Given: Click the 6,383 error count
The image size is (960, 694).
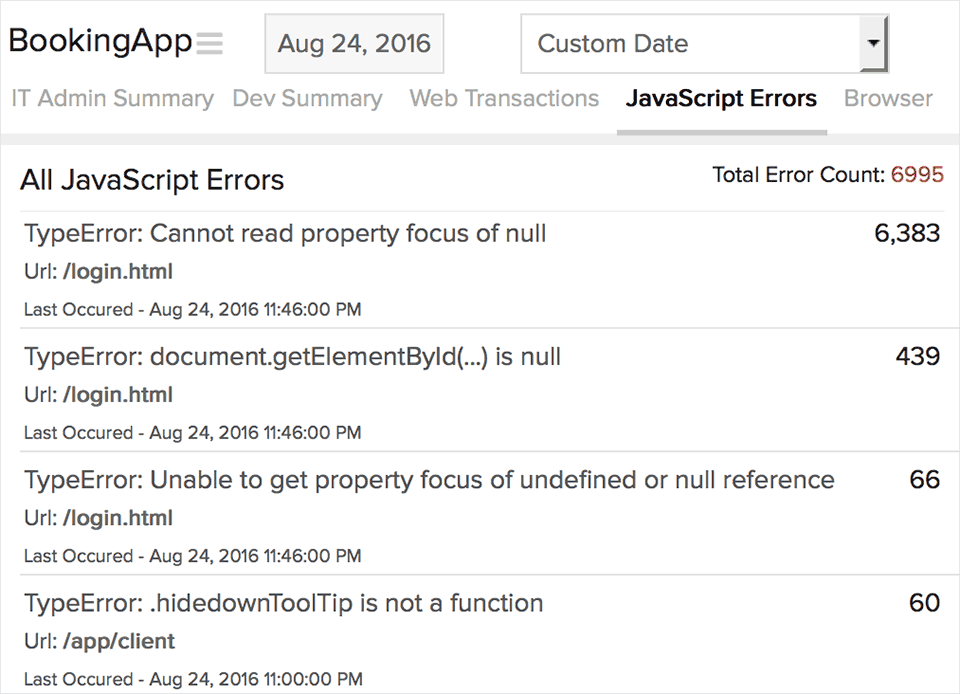Looking at the screenshot, I should click(907, 233).
